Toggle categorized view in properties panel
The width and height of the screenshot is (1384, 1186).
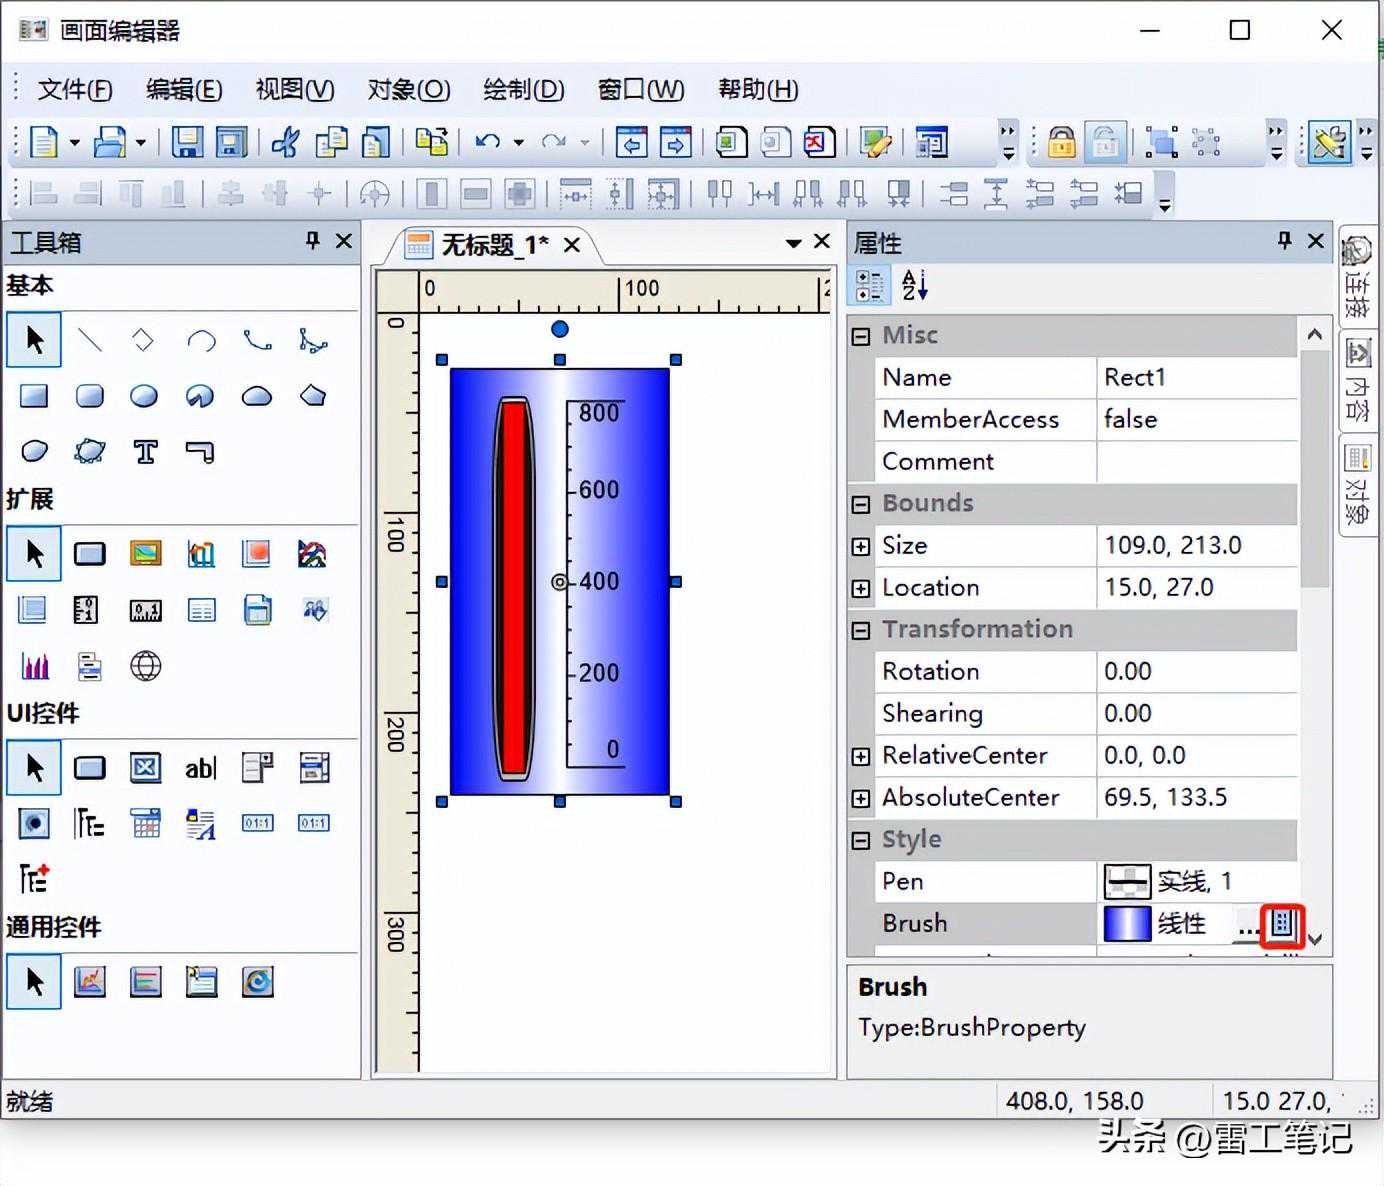pyautogui.click(x=869, y=286)
